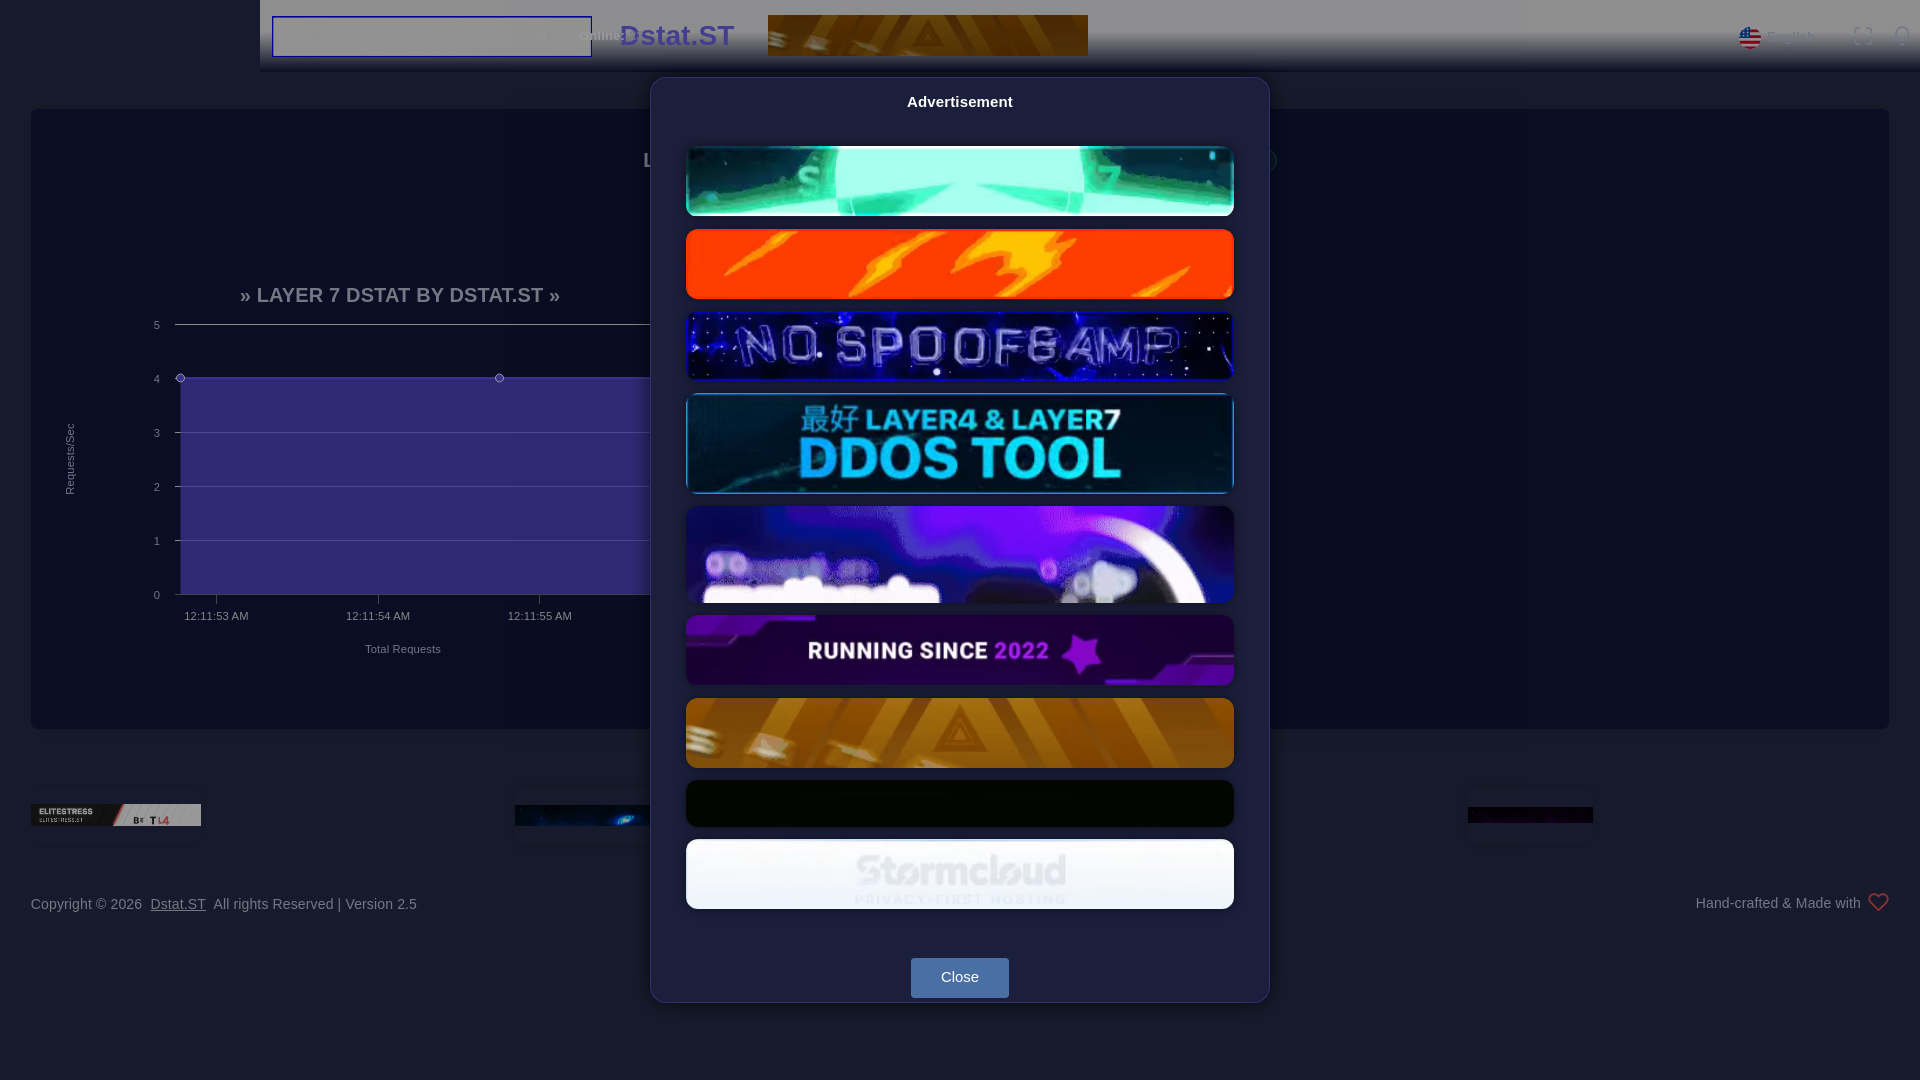Open notifications bell icon

(1902, 36)
